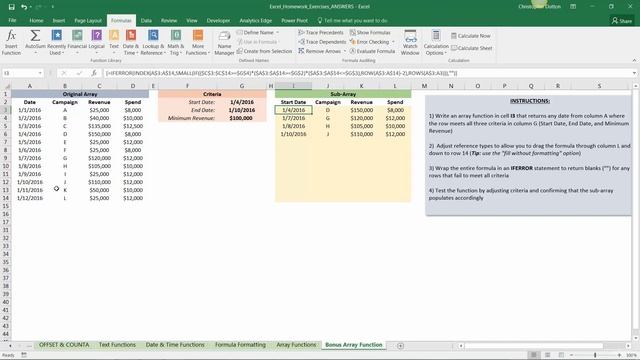The width and height of the screenshot is (640, 360).
Task: Open the Formula Formatting sheet tab
Action: pyautogui.click(x=240, y=345)
